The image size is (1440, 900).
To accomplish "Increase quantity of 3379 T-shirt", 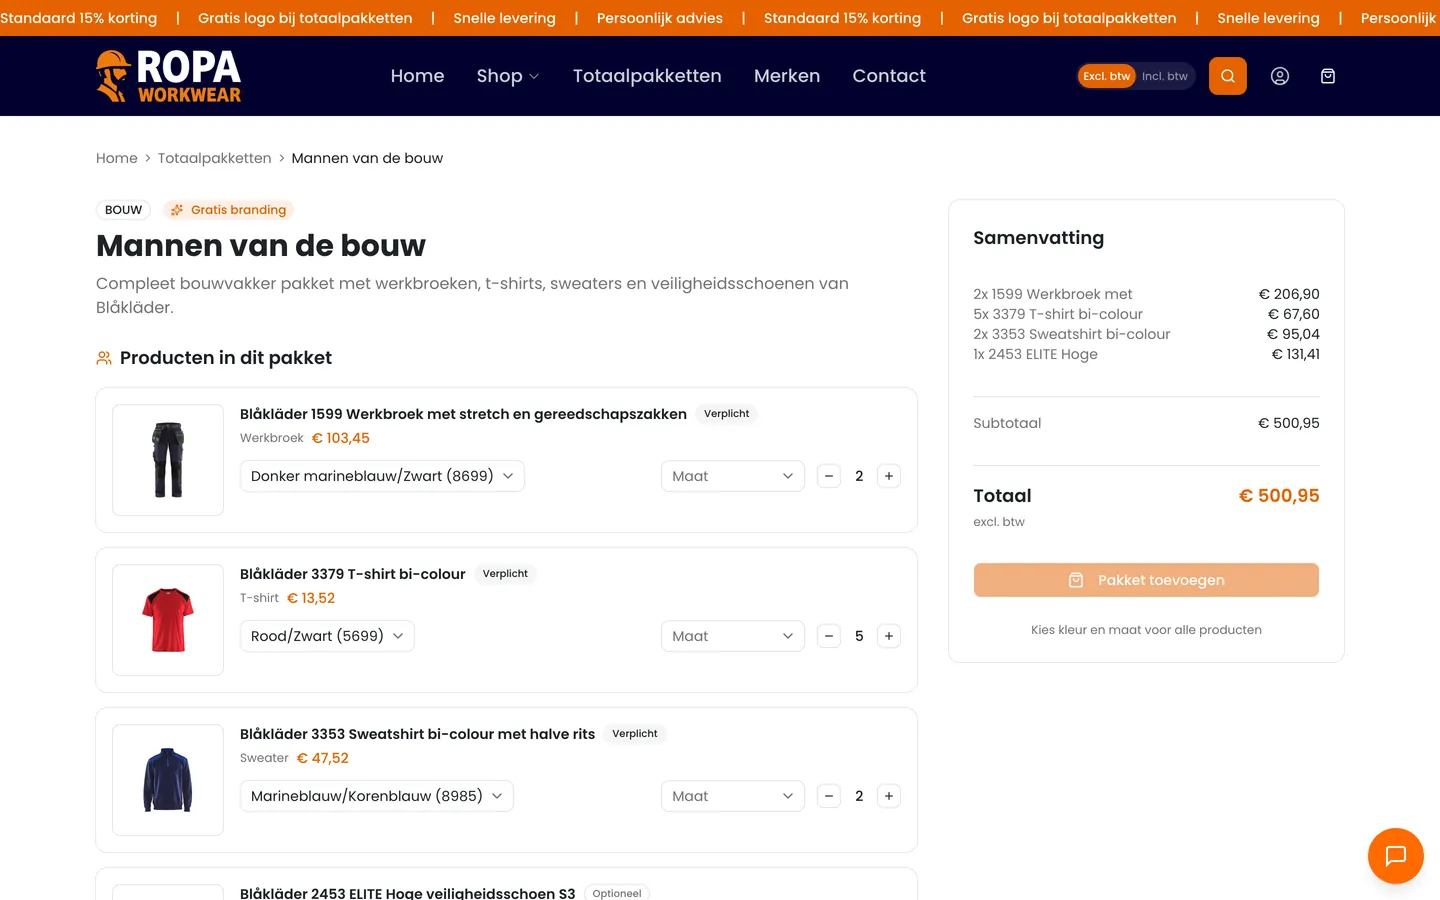I will pos(889,636).
